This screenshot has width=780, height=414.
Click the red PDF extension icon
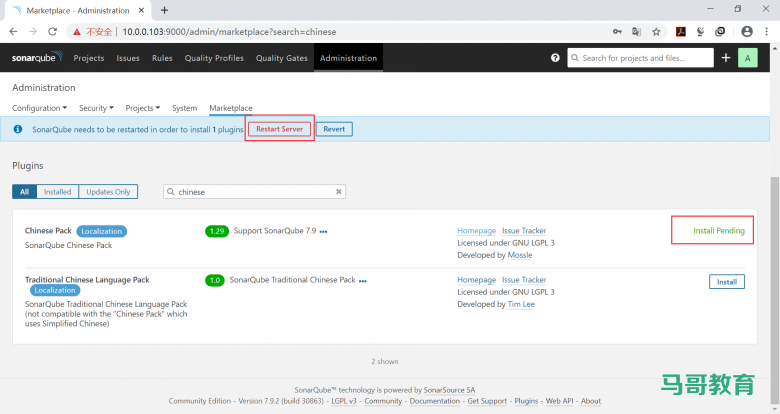click(x=681, y=31)
